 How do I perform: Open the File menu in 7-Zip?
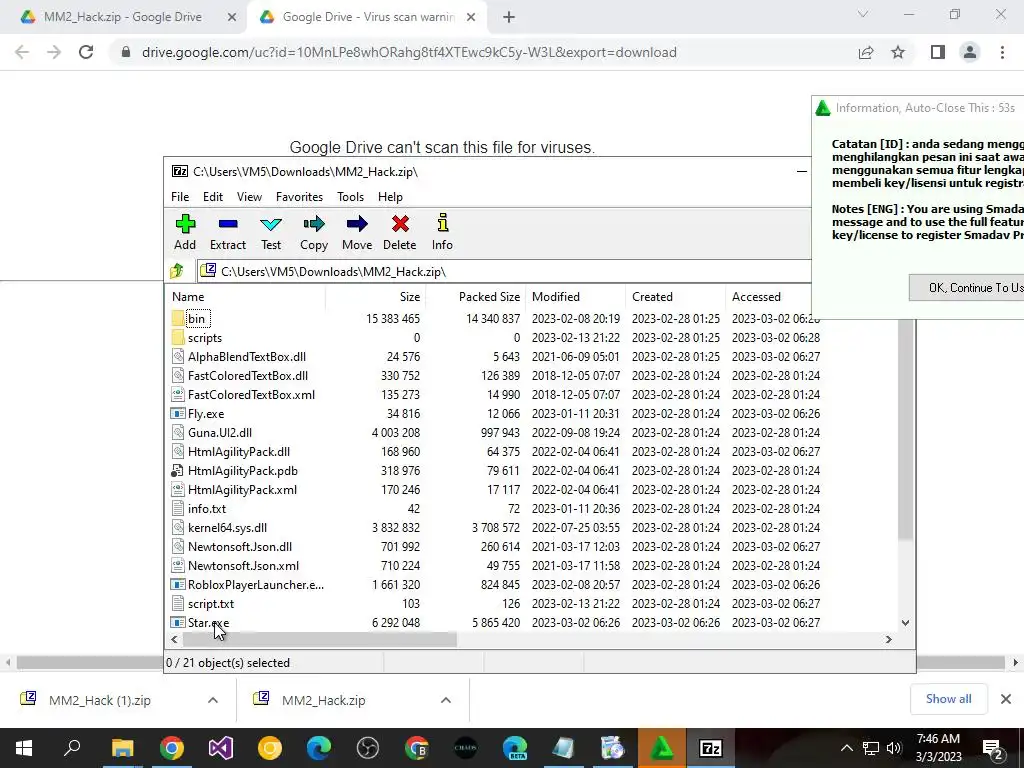pos(180,197)
